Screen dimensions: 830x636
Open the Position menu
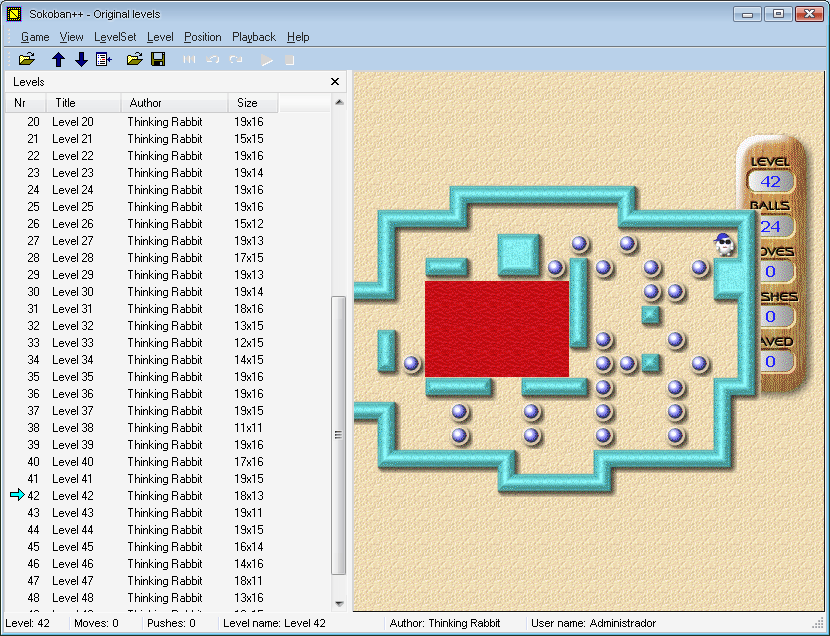click(202, 37)
